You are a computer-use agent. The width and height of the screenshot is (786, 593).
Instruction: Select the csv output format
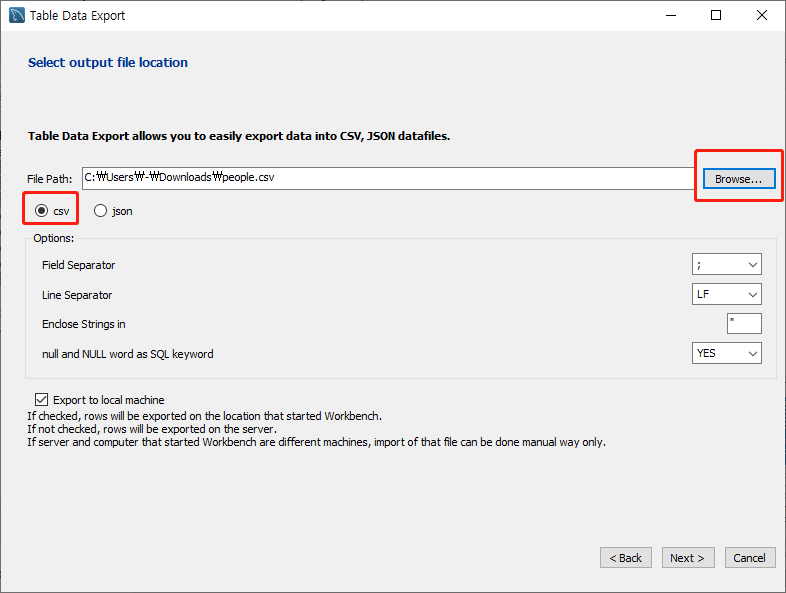(41, 211)
